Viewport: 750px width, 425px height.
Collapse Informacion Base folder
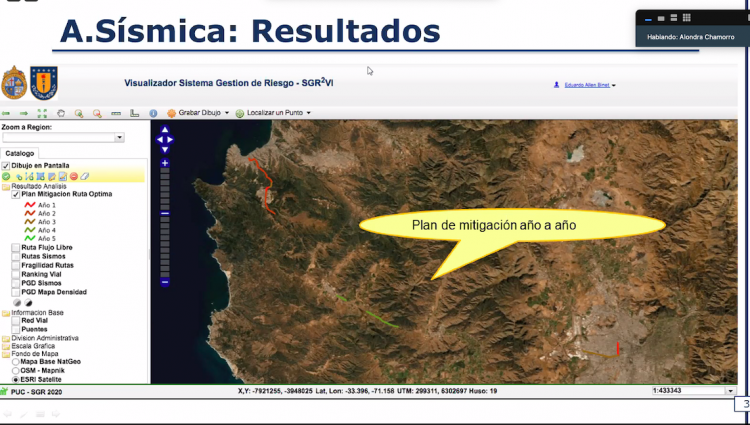click(6, 313)
